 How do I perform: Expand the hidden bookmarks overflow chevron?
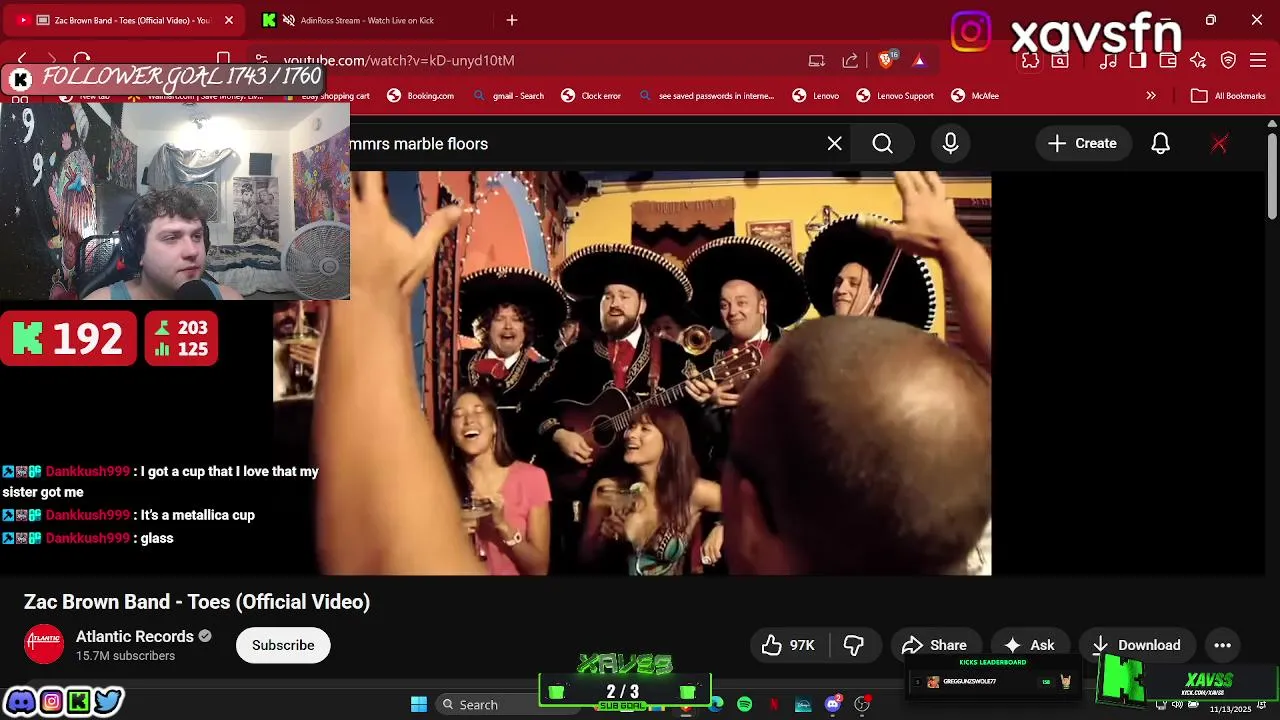(1151, 96)
